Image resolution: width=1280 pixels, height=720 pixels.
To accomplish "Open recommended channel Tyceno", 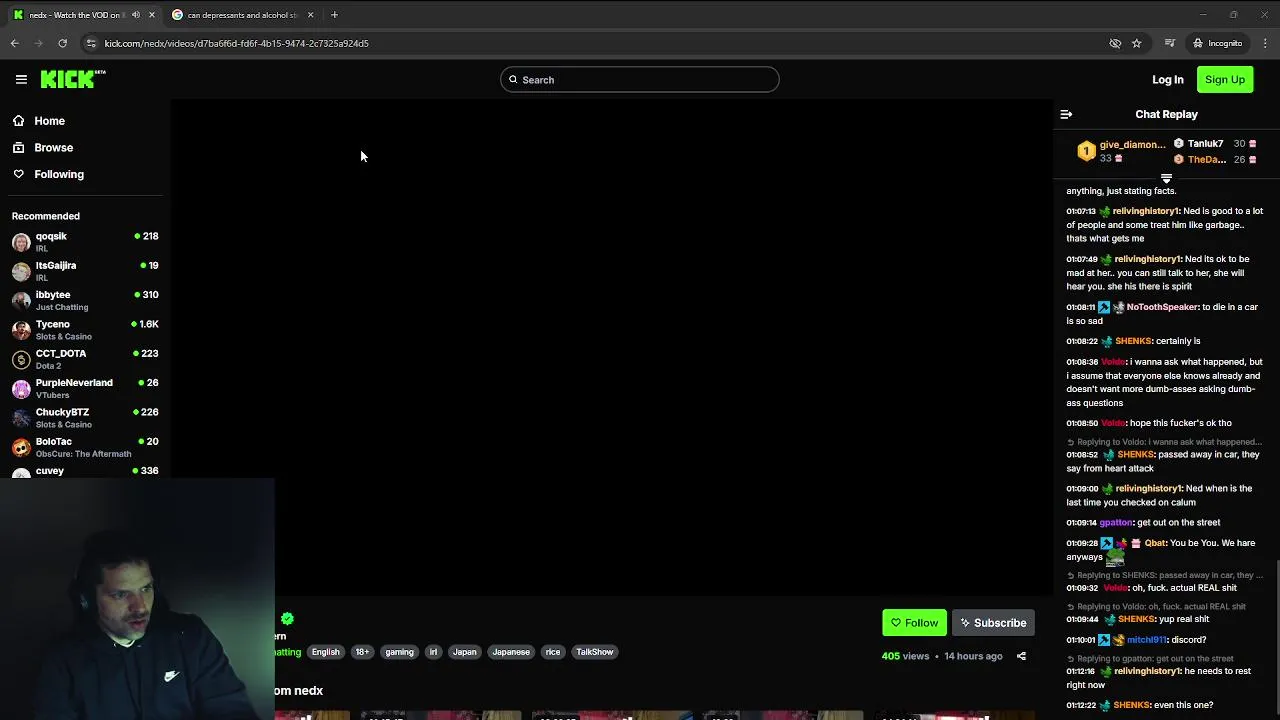I will 85,330.
